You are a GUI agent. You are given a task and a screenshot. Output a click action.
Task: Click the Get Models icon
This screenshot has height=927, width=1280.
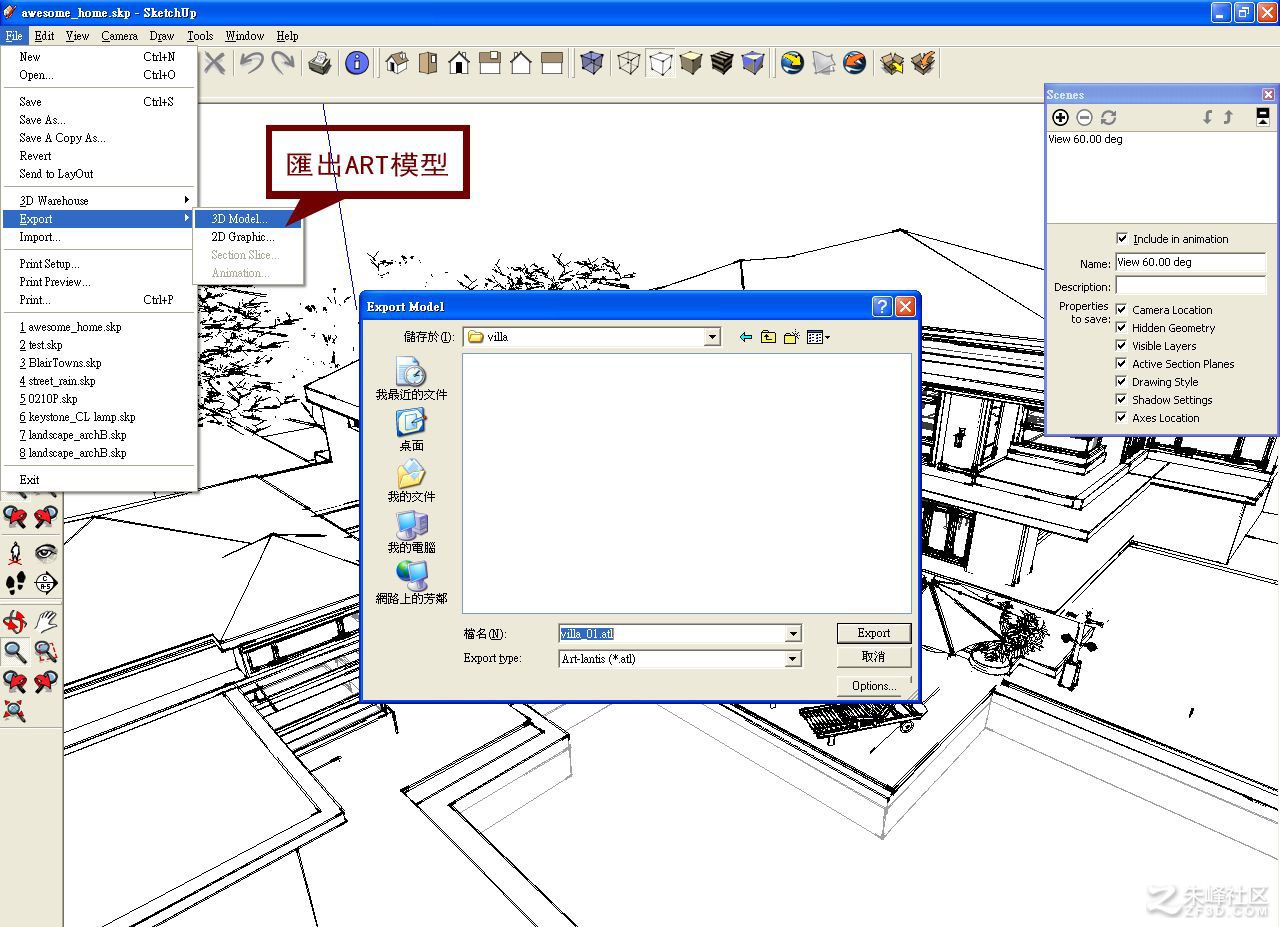tap(892, 63)
